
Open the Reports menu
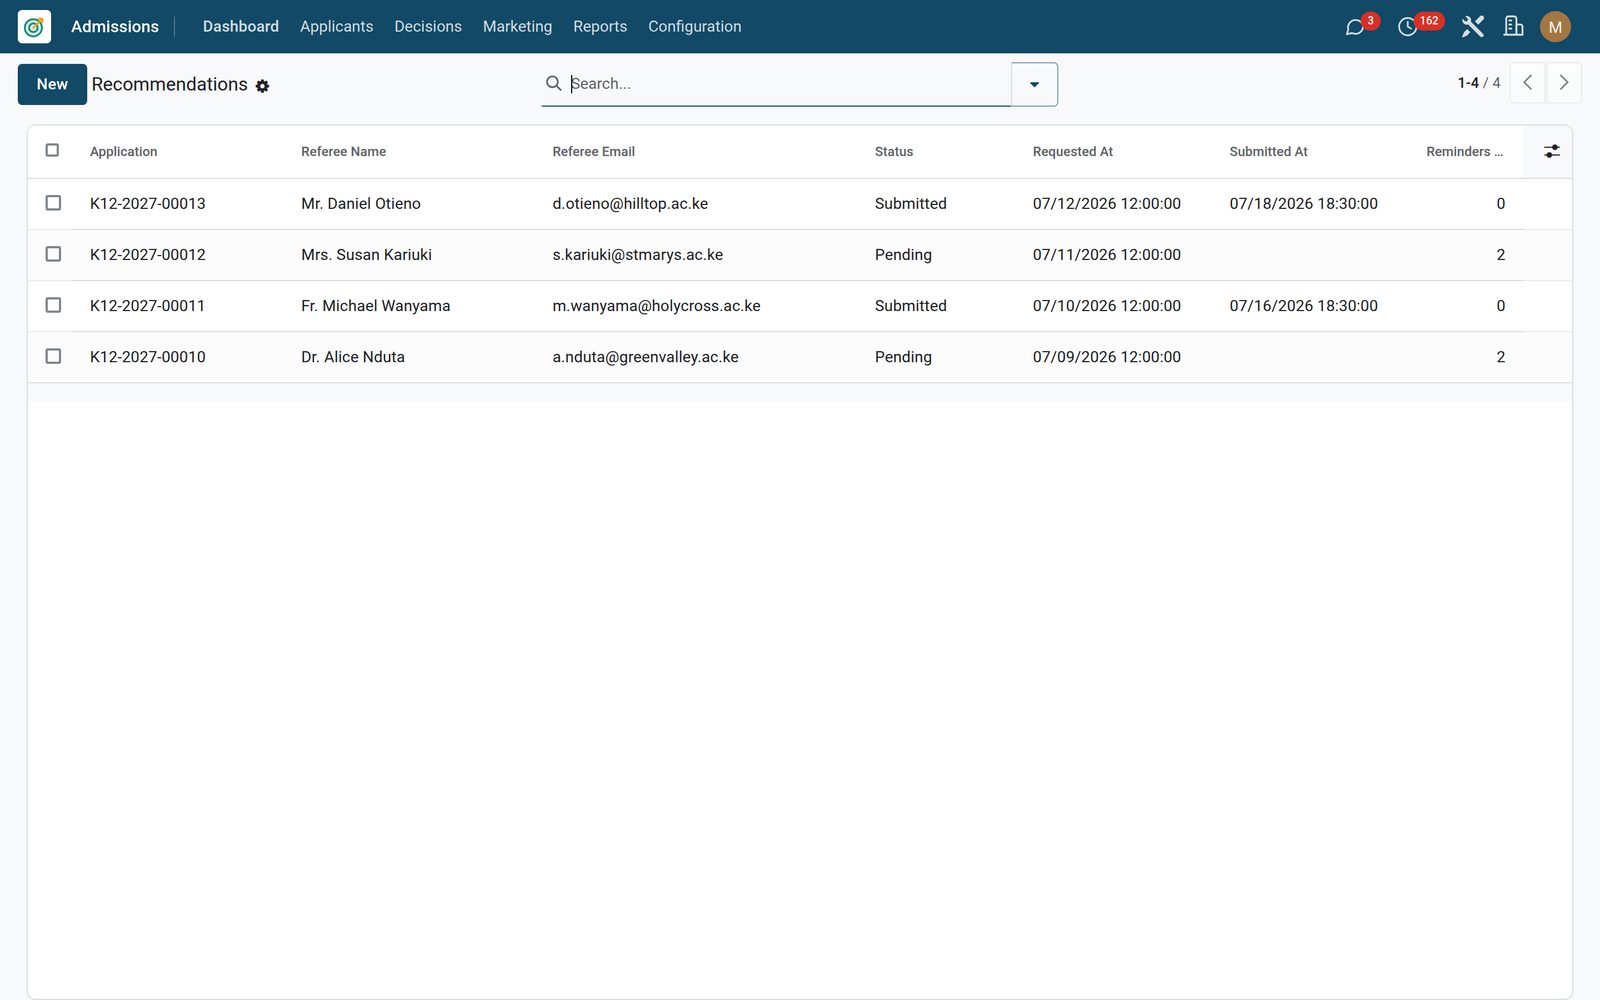600,27
